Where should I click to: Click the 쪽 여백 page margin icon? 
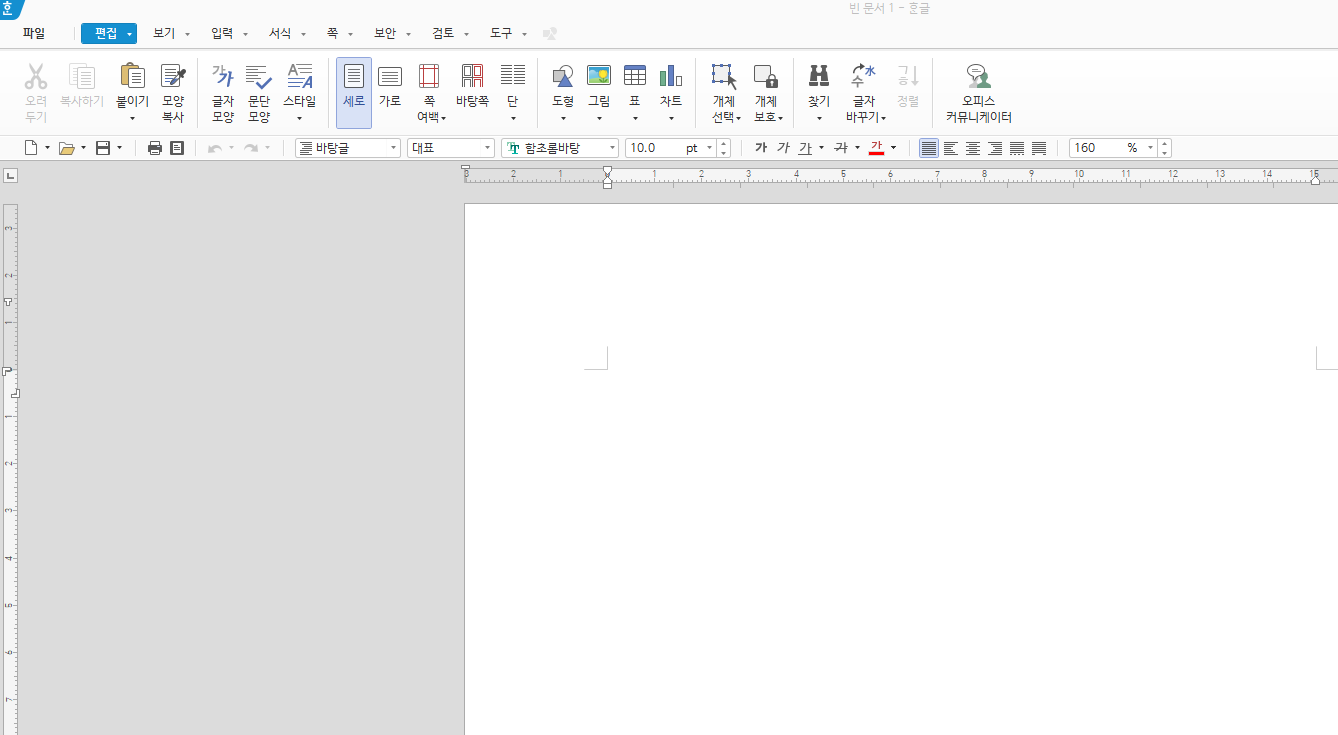pos(429,77)
